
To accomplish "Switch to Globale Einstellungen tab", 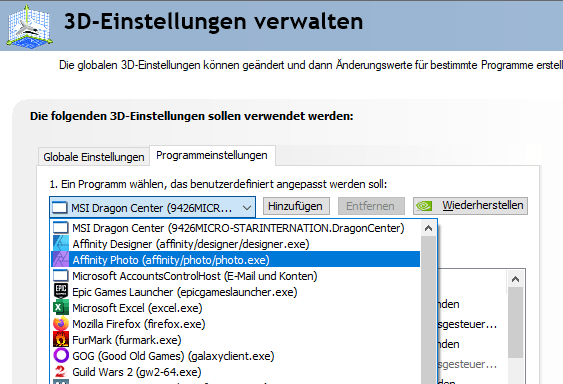I will pyautogui.click(x=93, y=157).
